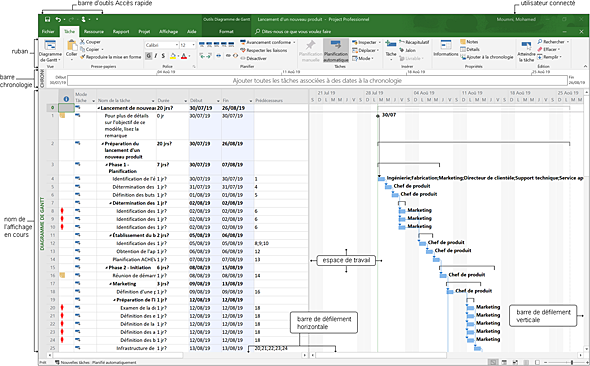Enable Planification automatique mode
The width and height of the screenshot is (590, 366).
[x=336, y=50]
